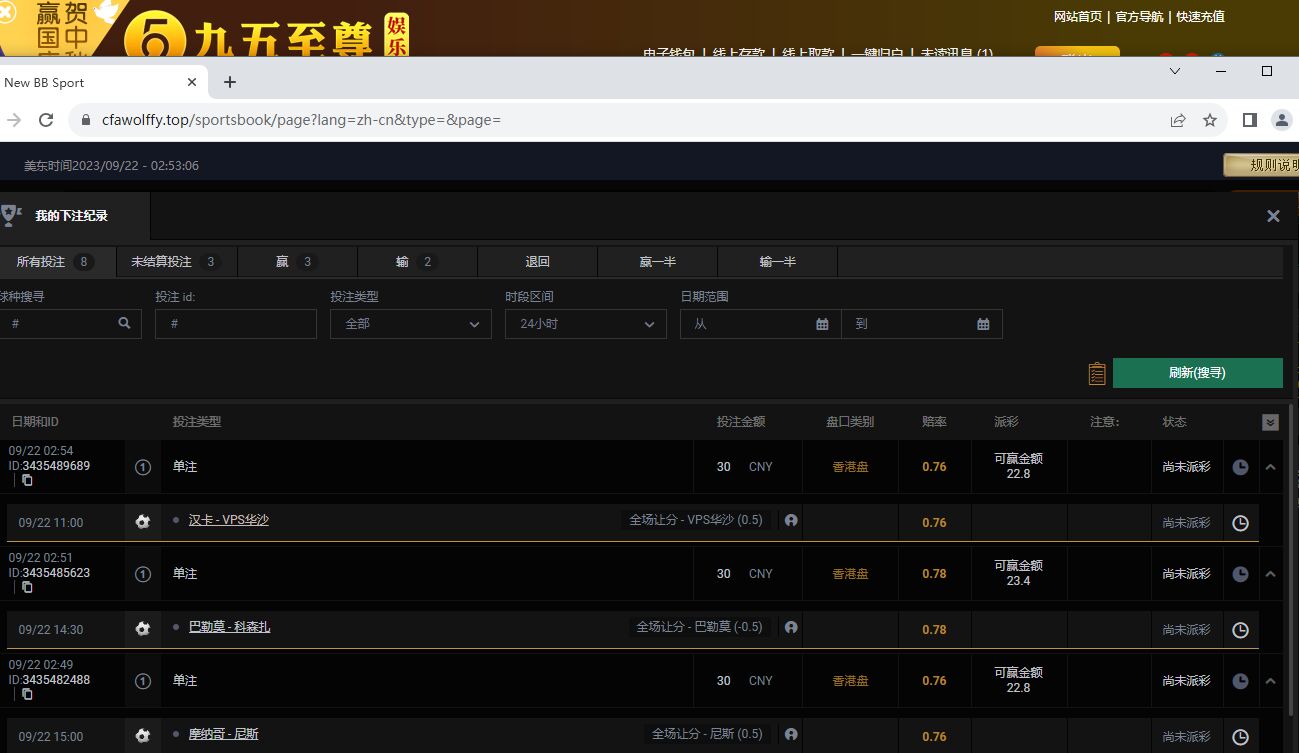Click the calendar icon in the start date field
1299x753 pixels.
[822, 324]
